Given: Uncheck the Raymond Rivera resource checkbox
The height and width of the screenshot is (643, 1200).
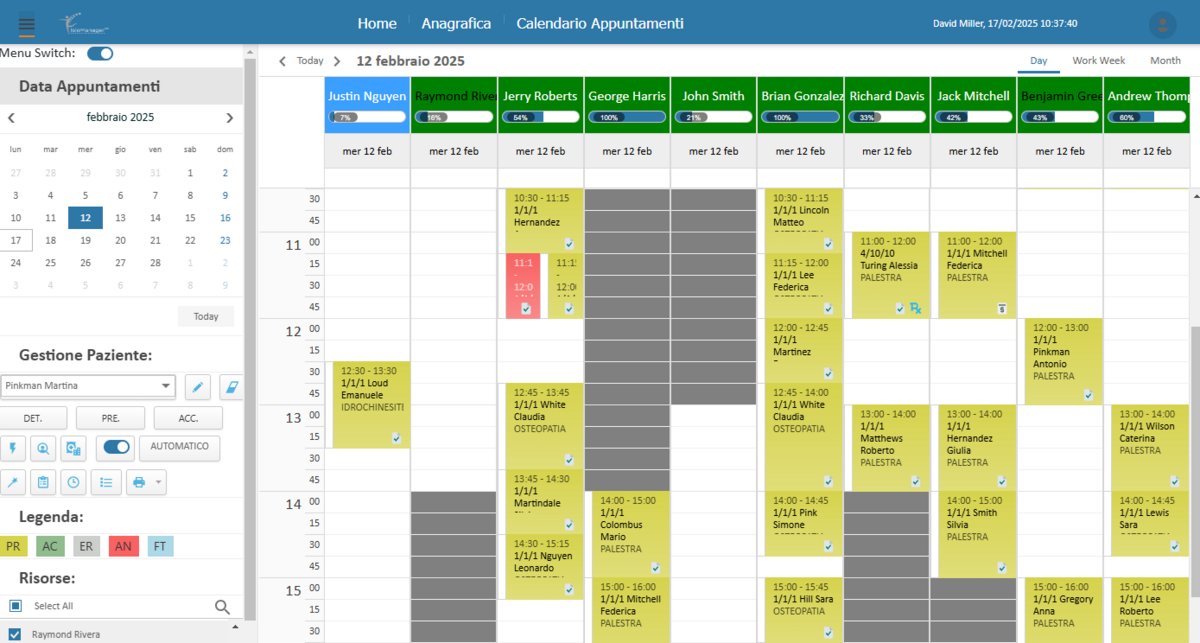Looking at the screenshot, I should (x=15, y=634).
